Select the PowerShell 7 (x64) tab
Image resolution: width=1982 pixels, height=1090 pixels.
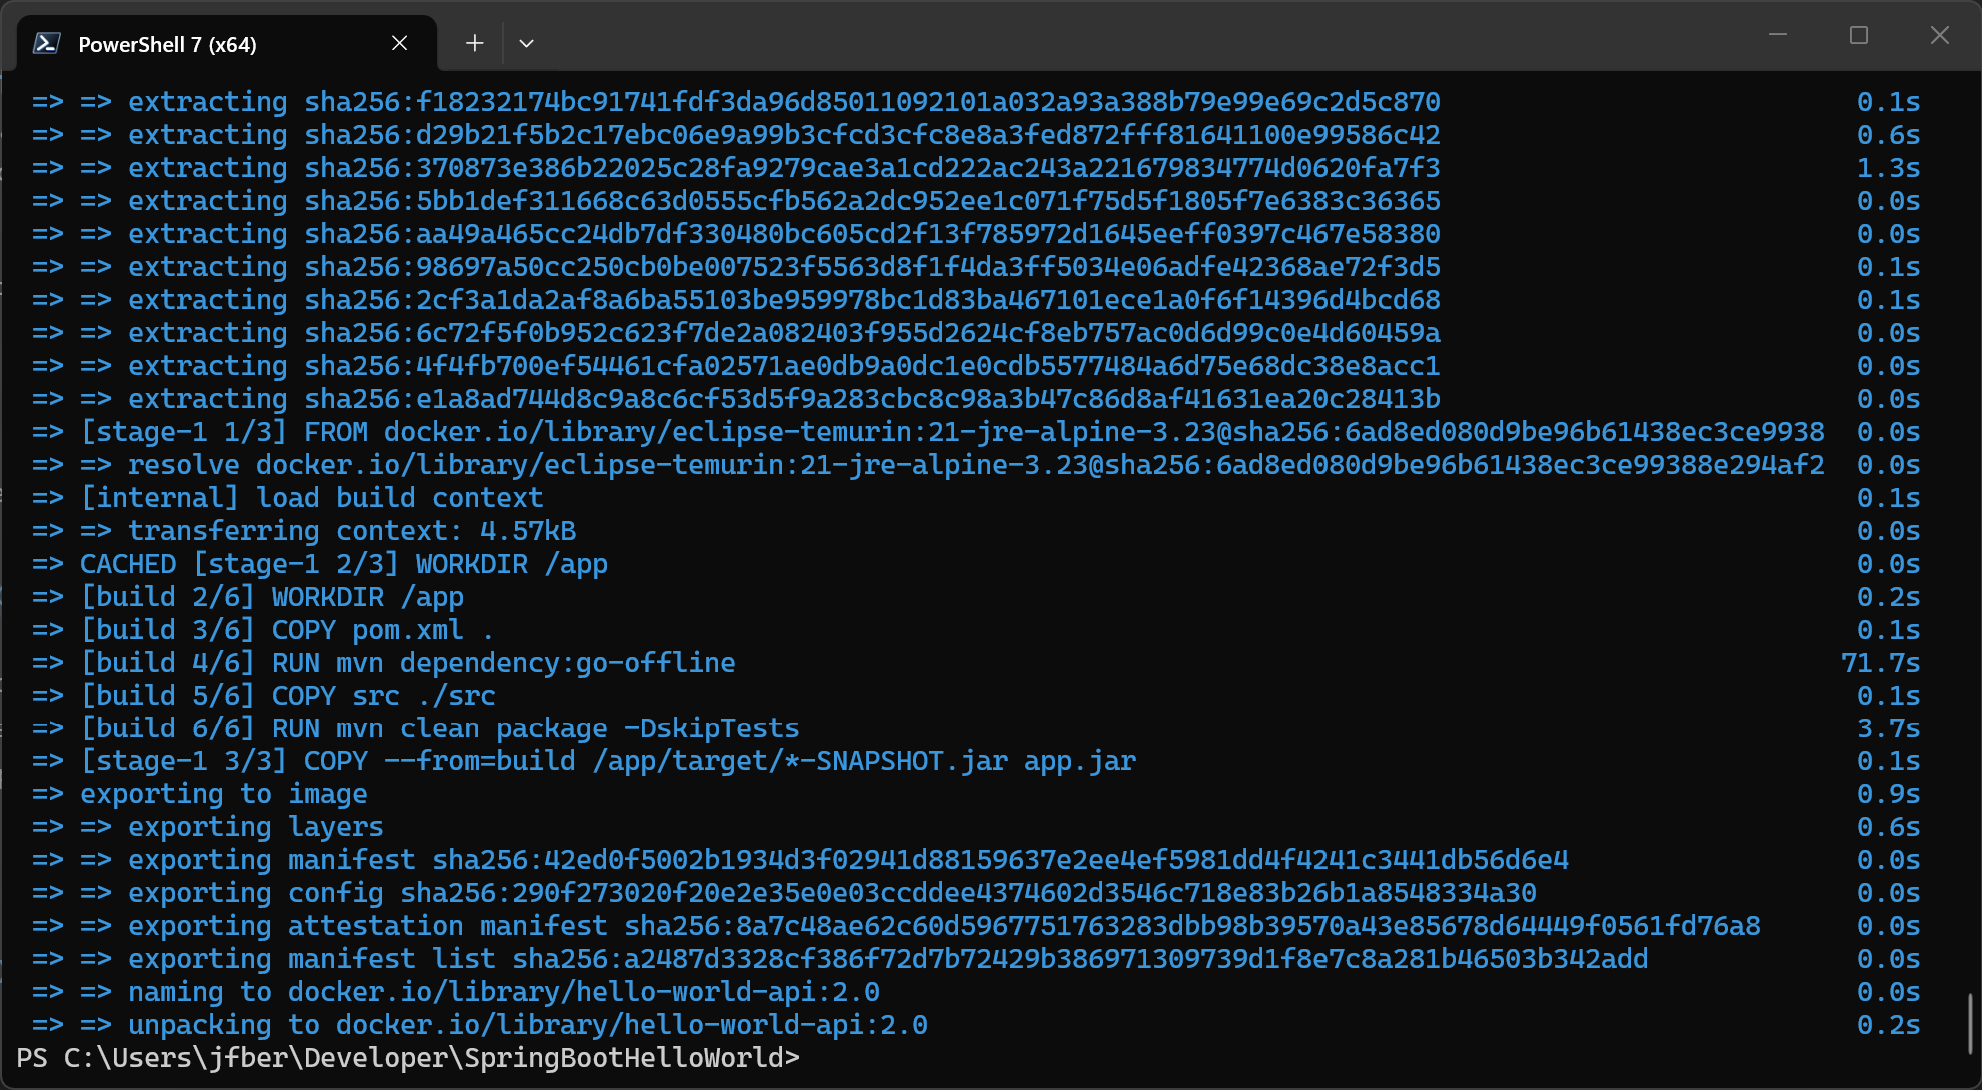point(166,43)
